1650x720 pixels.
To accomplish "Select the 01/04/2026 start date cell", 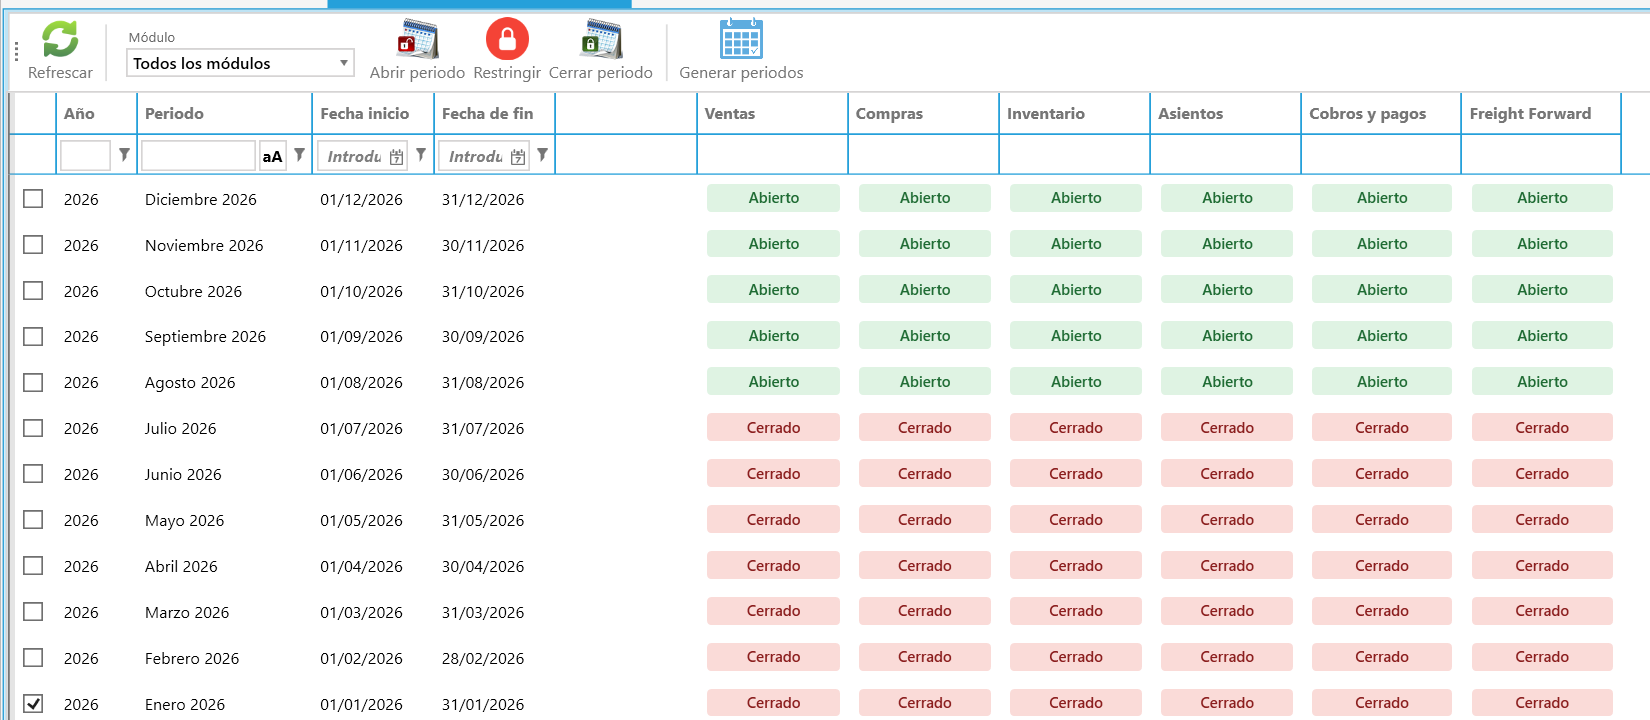I will tap(361, 566).
